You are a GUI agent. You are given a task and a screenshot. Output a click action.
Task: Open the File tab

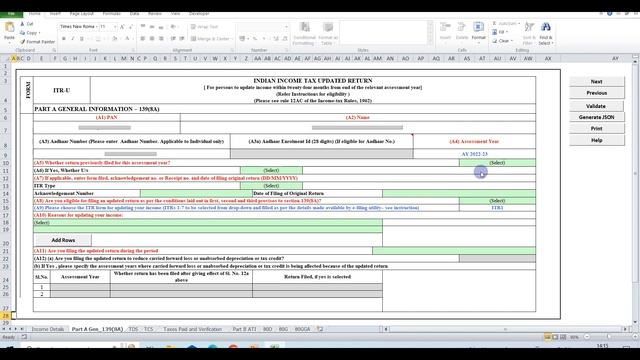(11, 14)
